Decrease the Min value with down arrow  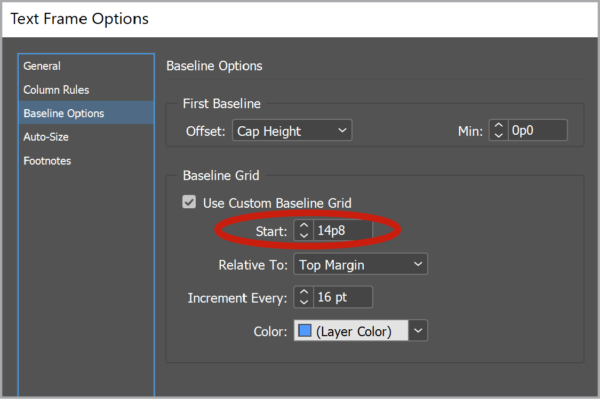498,135
